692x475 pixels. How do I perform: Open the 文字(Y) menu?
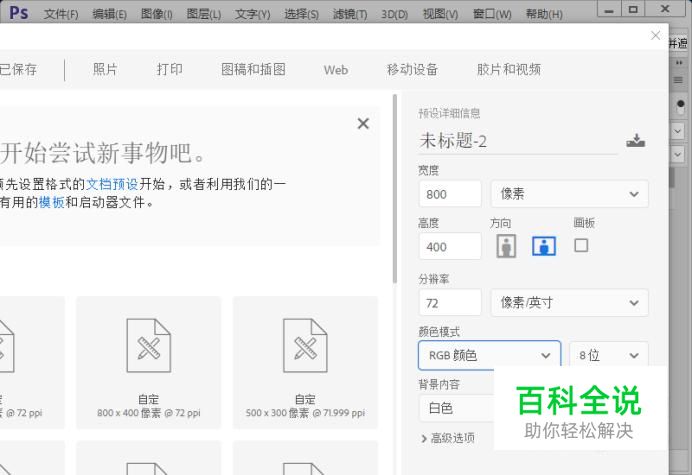[x=252, y=14]
